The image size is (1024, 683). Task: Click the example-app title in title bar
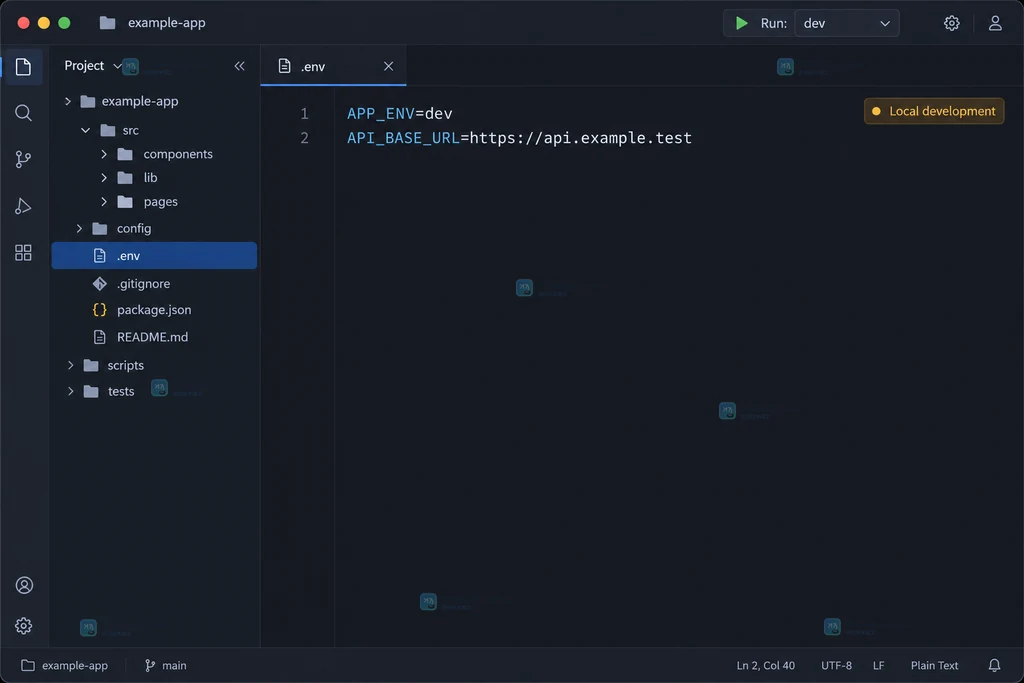point(167,23)
